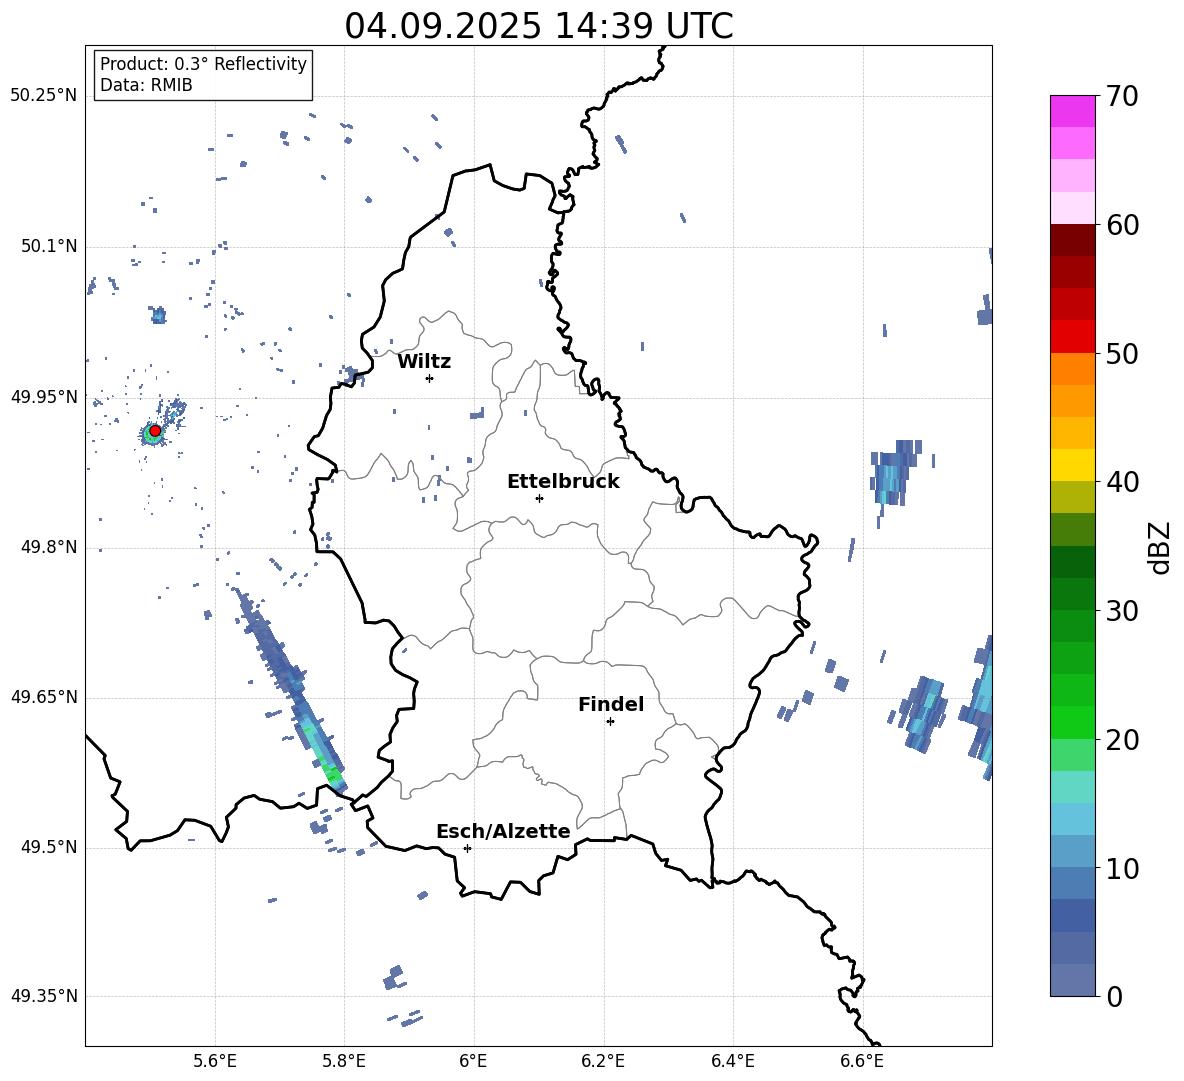Click the 5.8°E longitude label
Viewport: 1184px width, 1081px height.
point(344,1062)
